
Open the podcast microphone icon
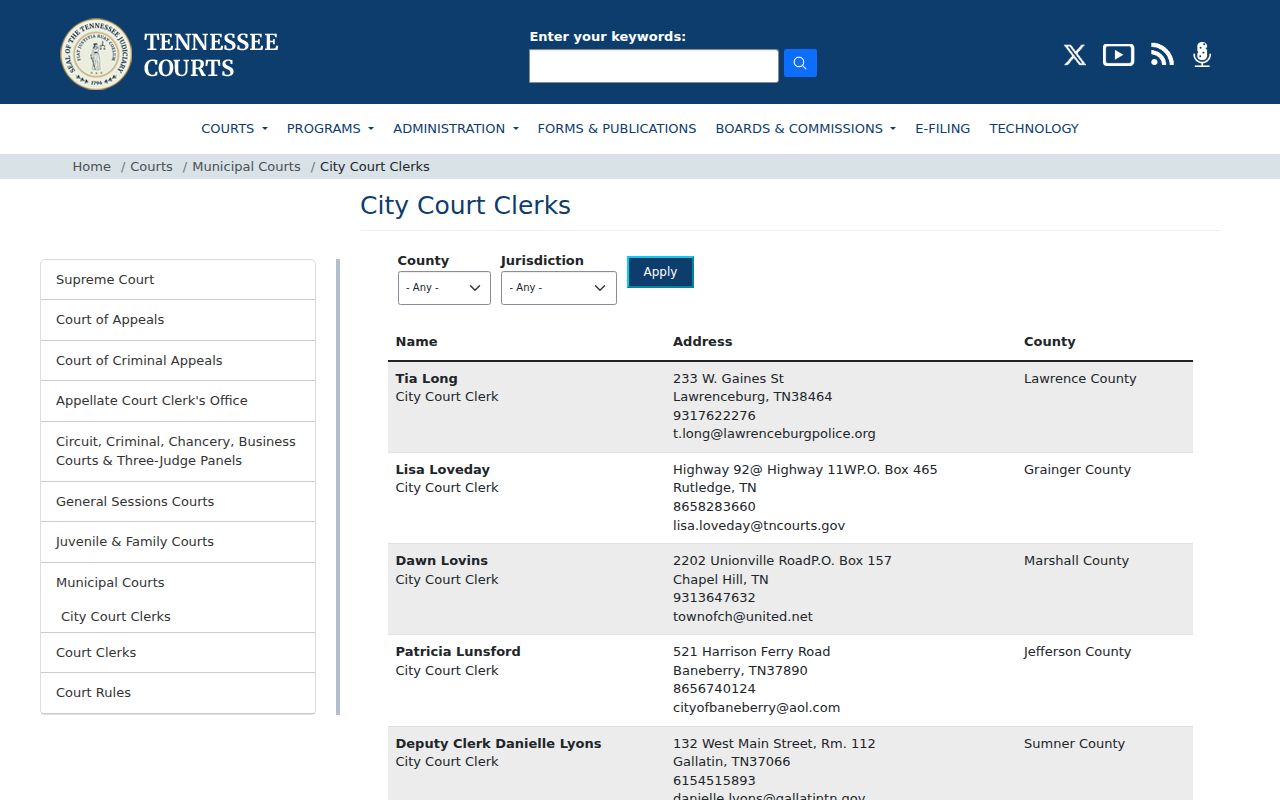(x=1202, y=55)
